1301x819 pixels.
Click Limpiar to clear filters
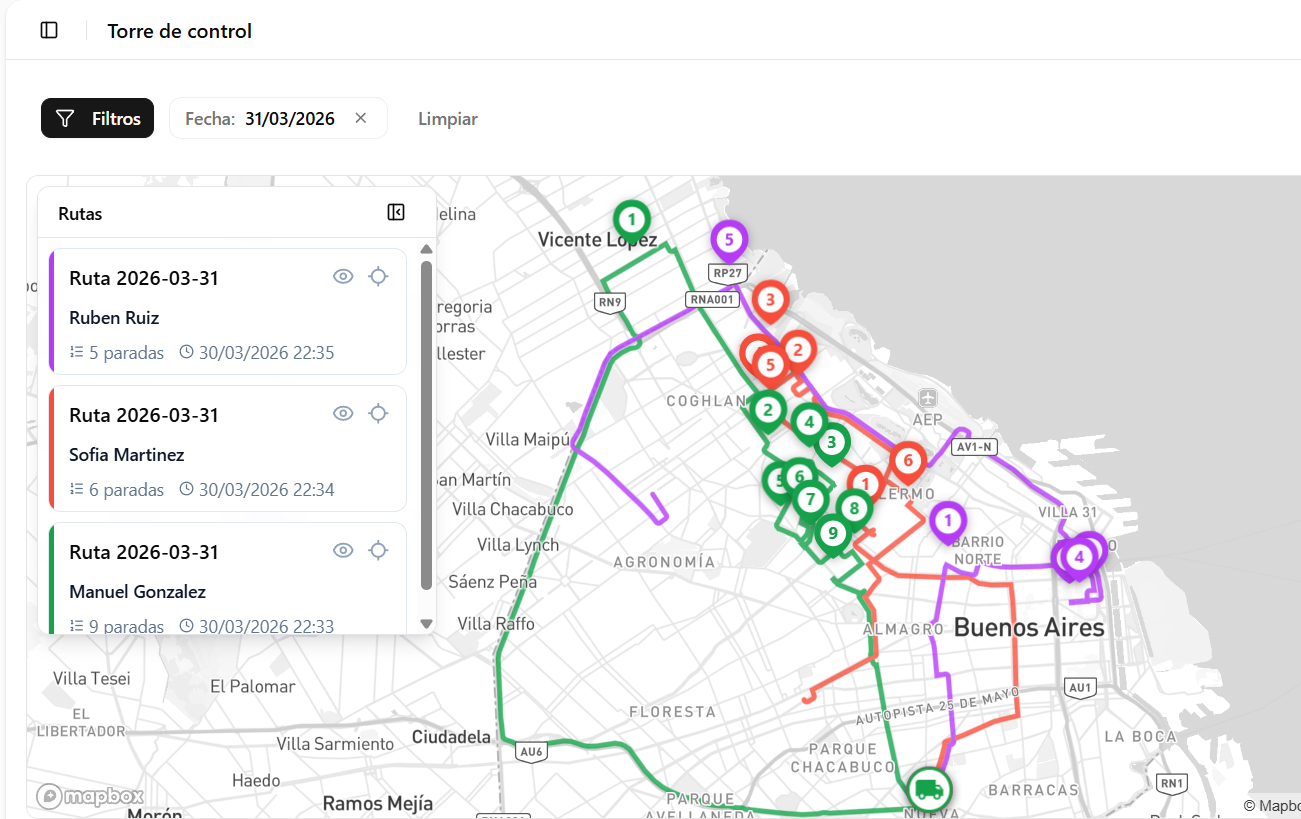coord(447,119)
